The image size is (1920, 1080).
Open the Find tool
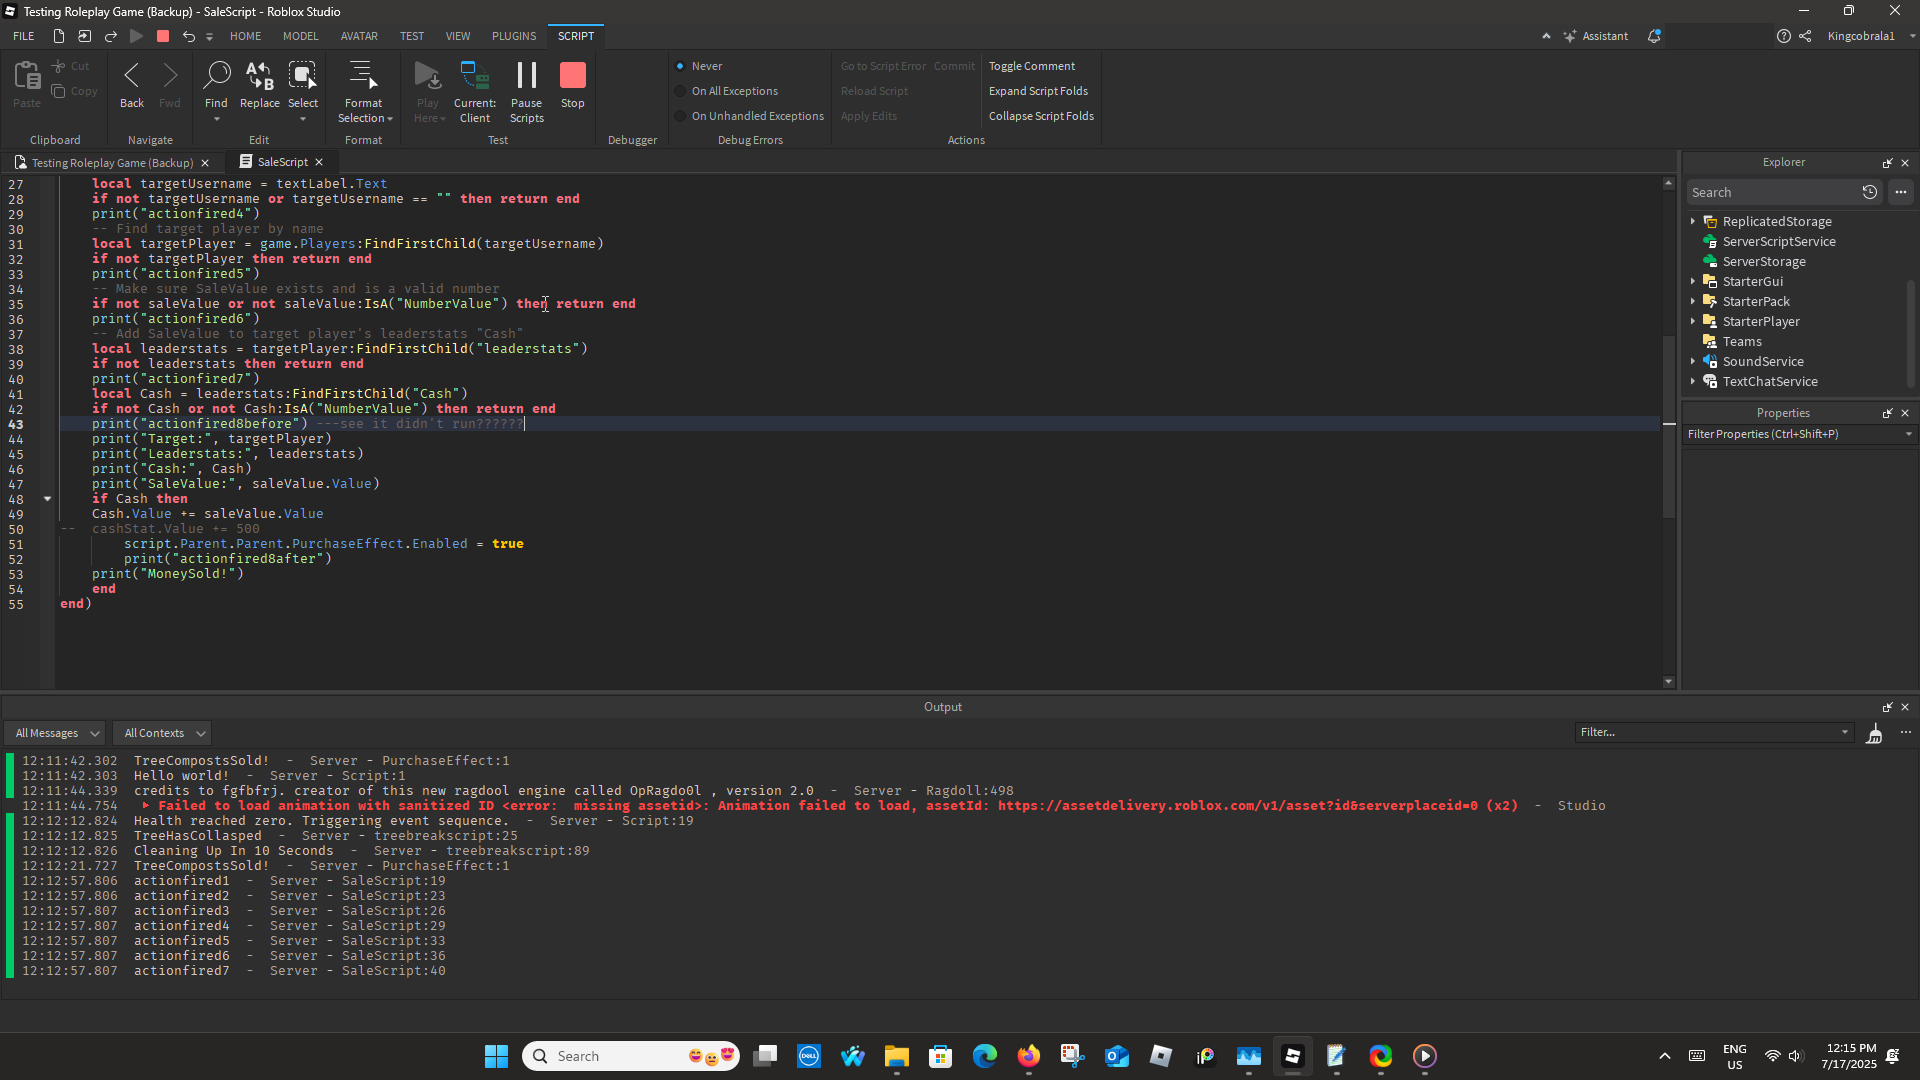coord(216,76)
